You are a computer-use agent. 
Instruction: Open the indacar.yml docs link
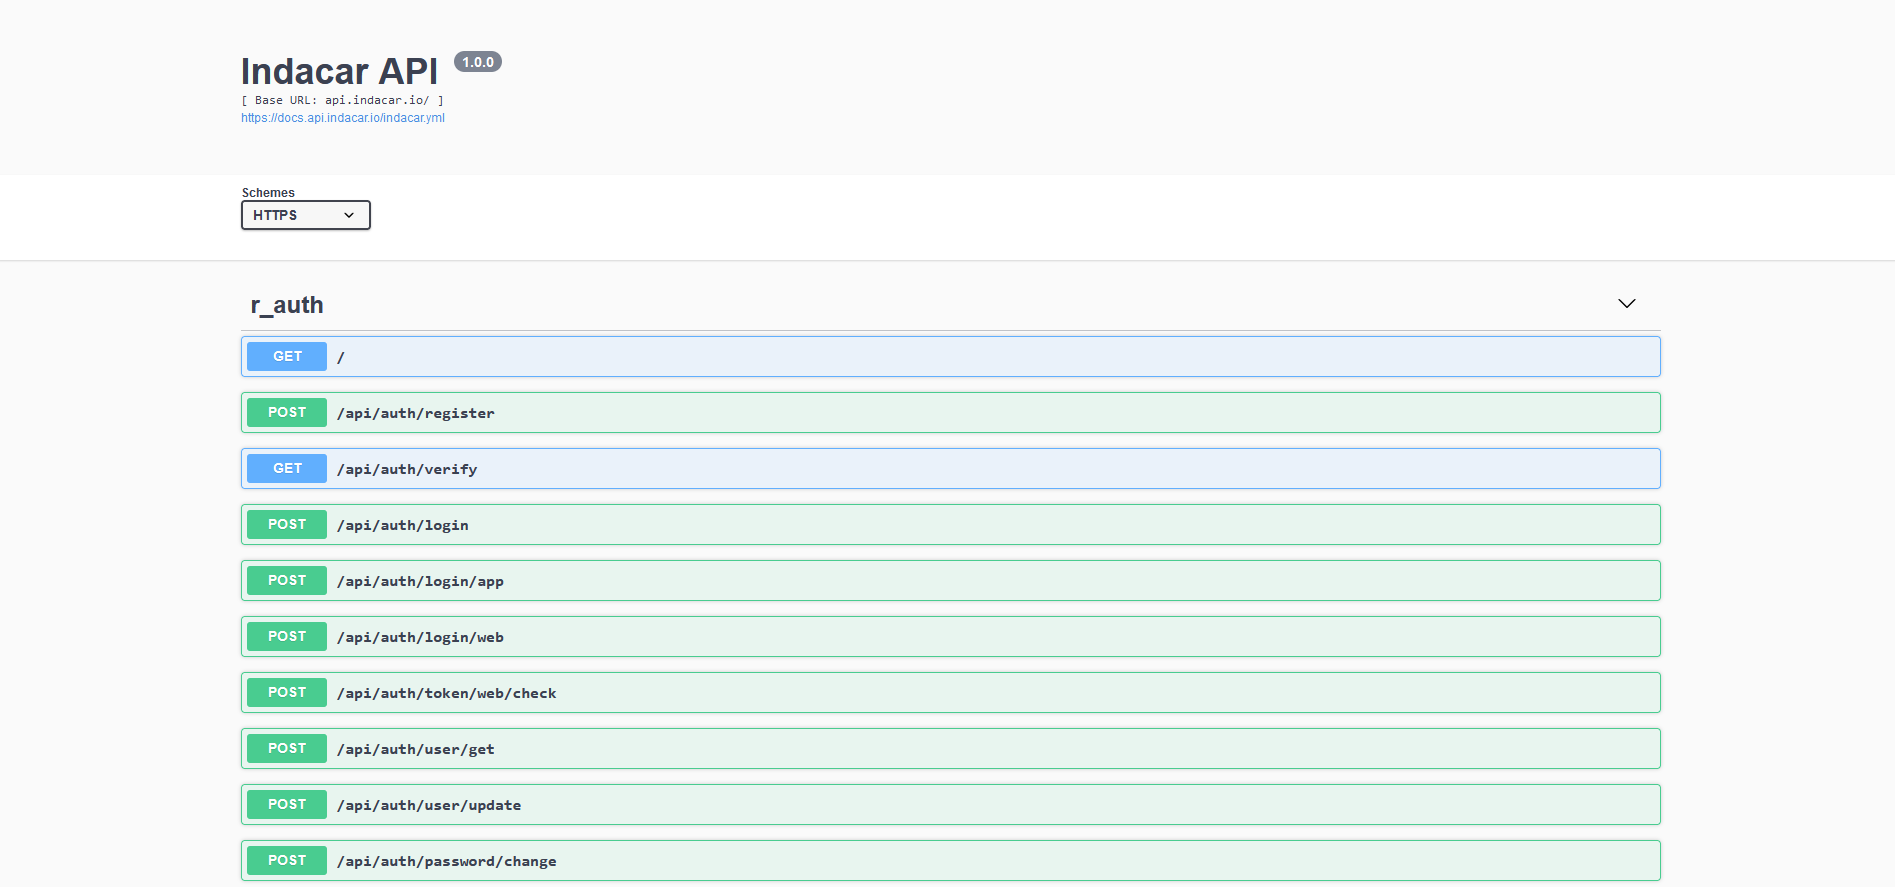coord(343,118)
